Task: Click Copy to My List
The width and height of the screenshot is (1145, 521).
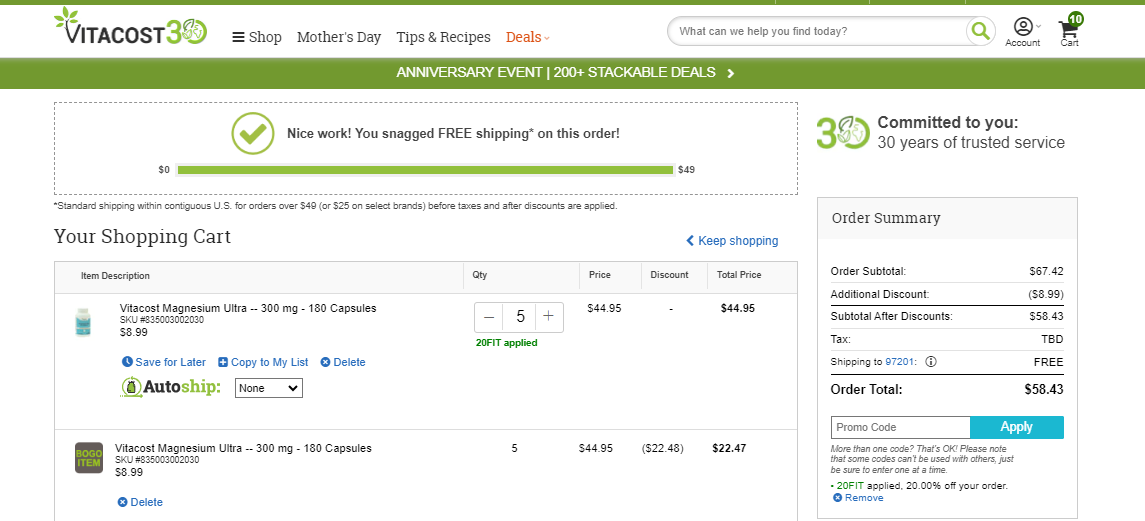Action: pos(264,362)
